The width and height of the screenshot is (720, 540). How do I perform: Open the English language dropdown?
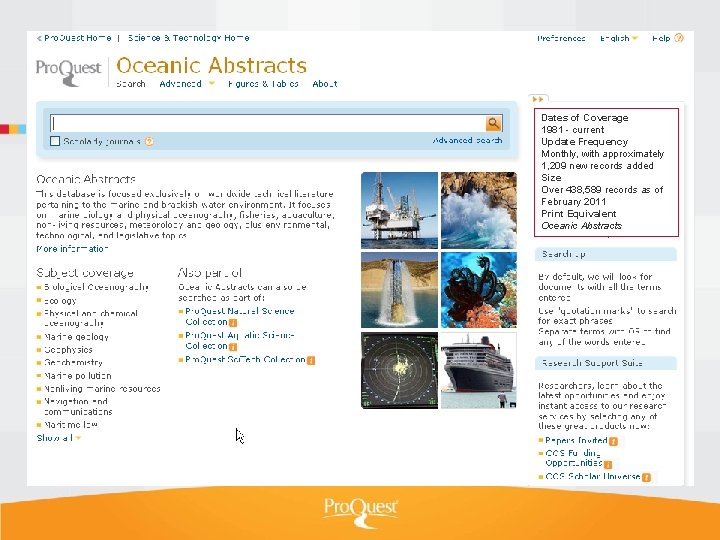619,38
